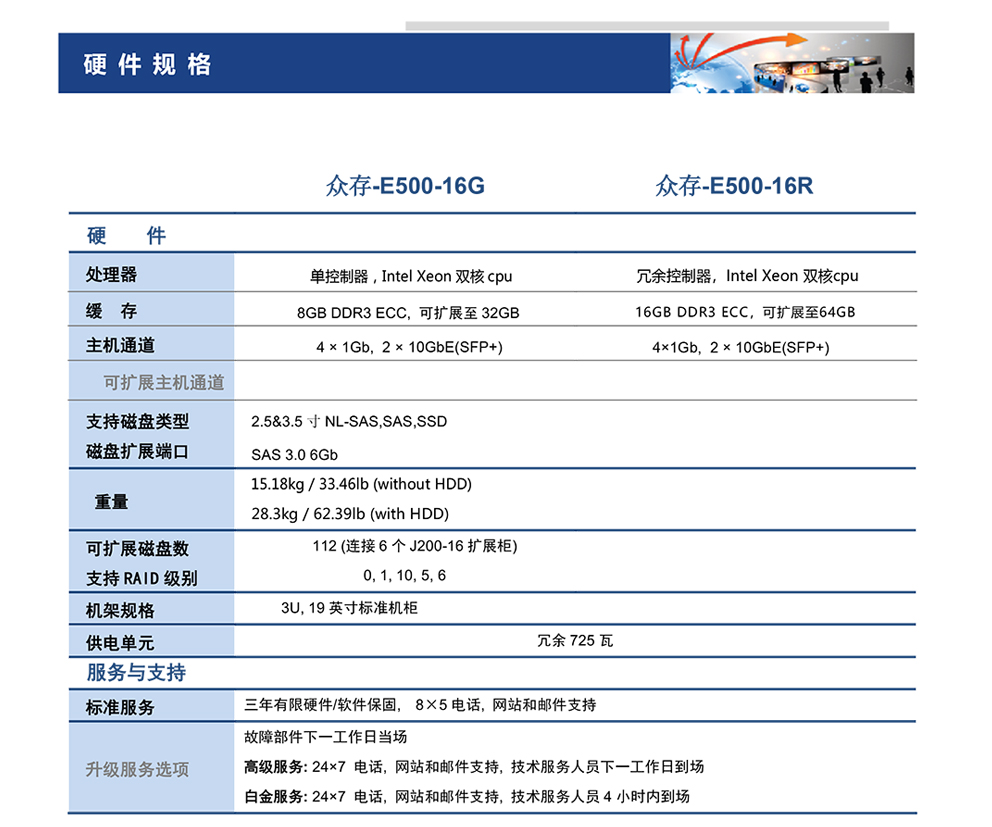Screen dimensions: 992x827
Task: Click the greyed 可扩展主机通道 label
Action: pyautogui.click(x=164, y=382)
